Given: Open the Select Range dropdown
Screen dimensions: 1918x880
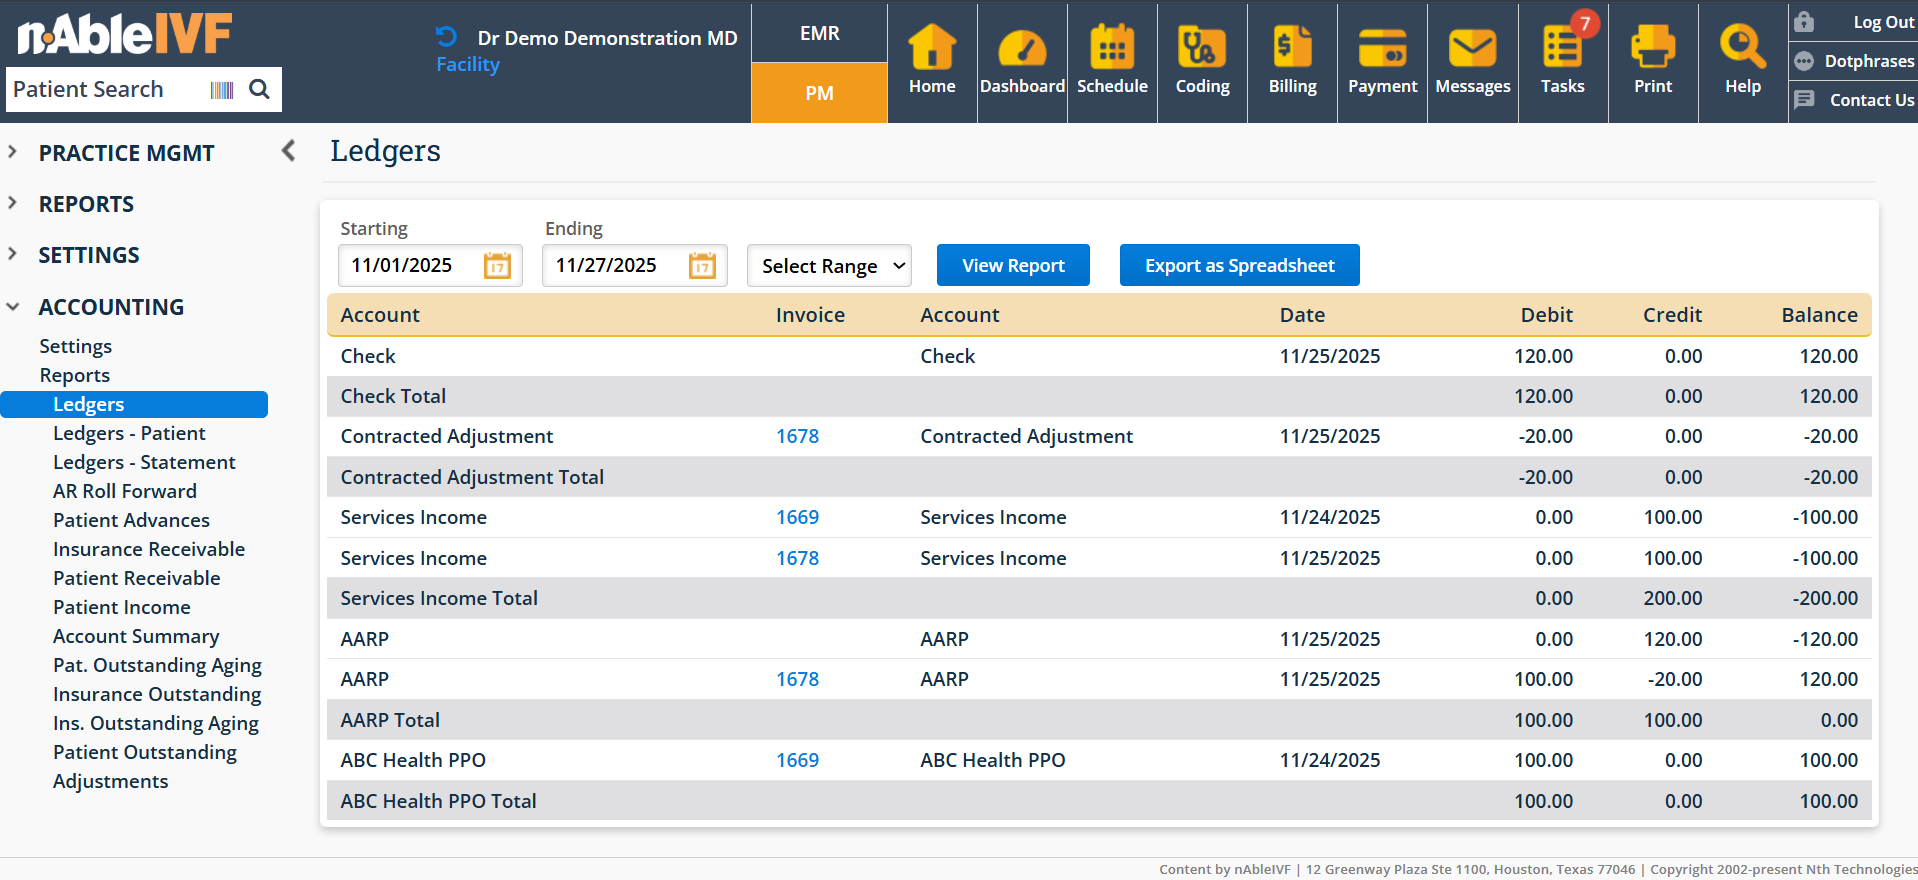Looking at the screenshot, I should point(829,266).
